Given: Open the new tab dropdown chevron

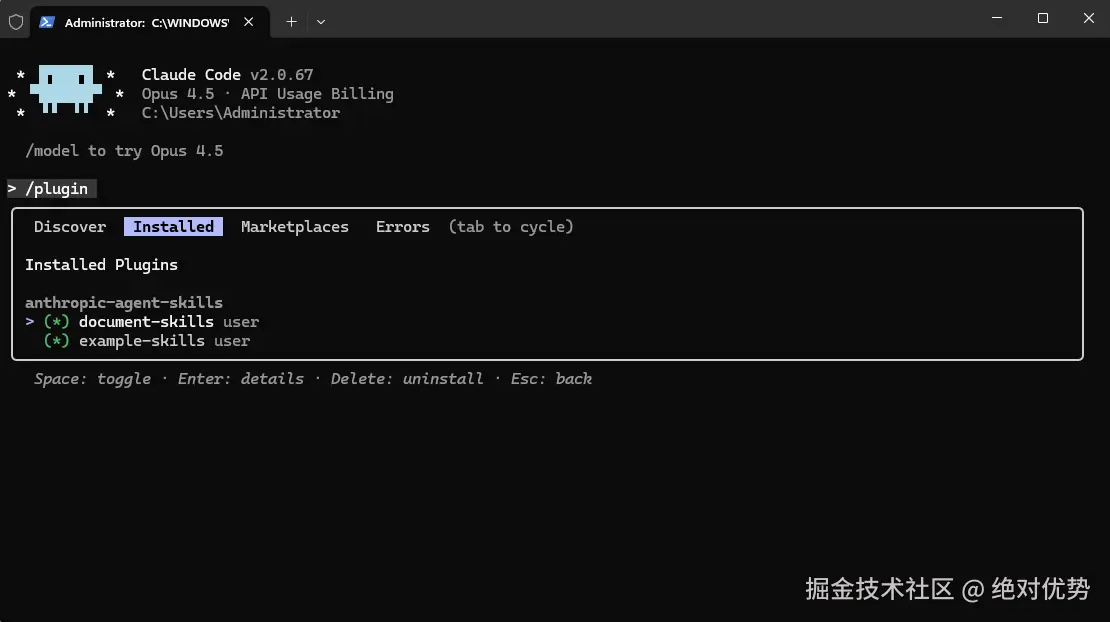Looking at the screenshot, I should pyautogui.click(x=320, y=21).
